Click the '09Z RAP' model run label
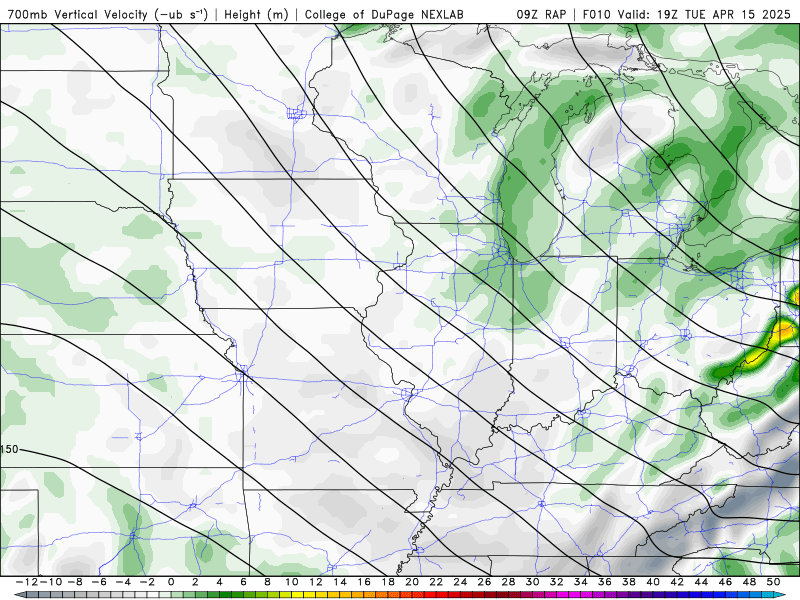Image resolution: width=800 pixels, height=600 pixels. (541, 14)
